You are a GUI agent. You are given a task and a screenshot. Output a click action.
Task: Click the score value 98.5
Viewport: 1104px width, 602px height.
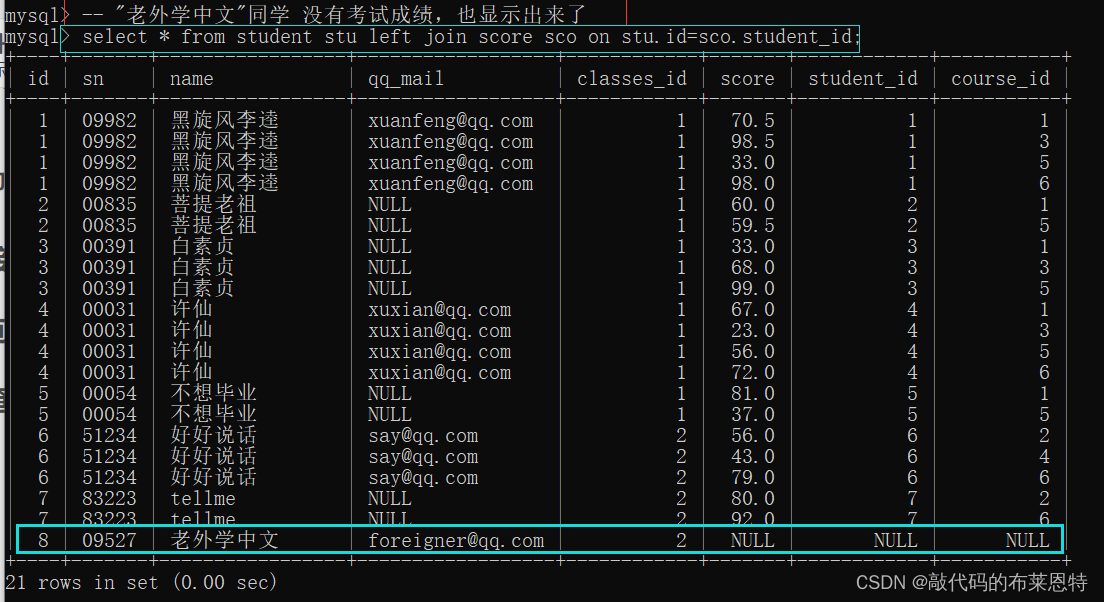coord(753,142)
